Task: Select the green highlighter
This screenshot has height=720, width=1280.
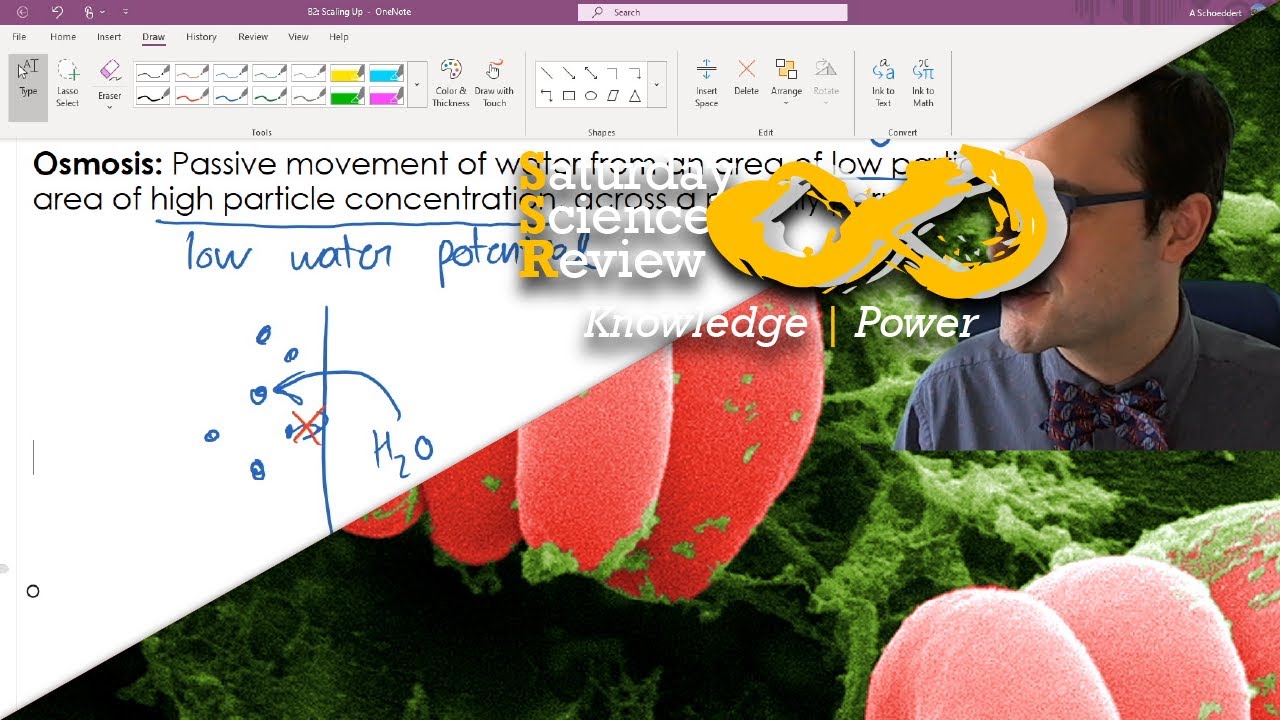Action: point(348,96)
